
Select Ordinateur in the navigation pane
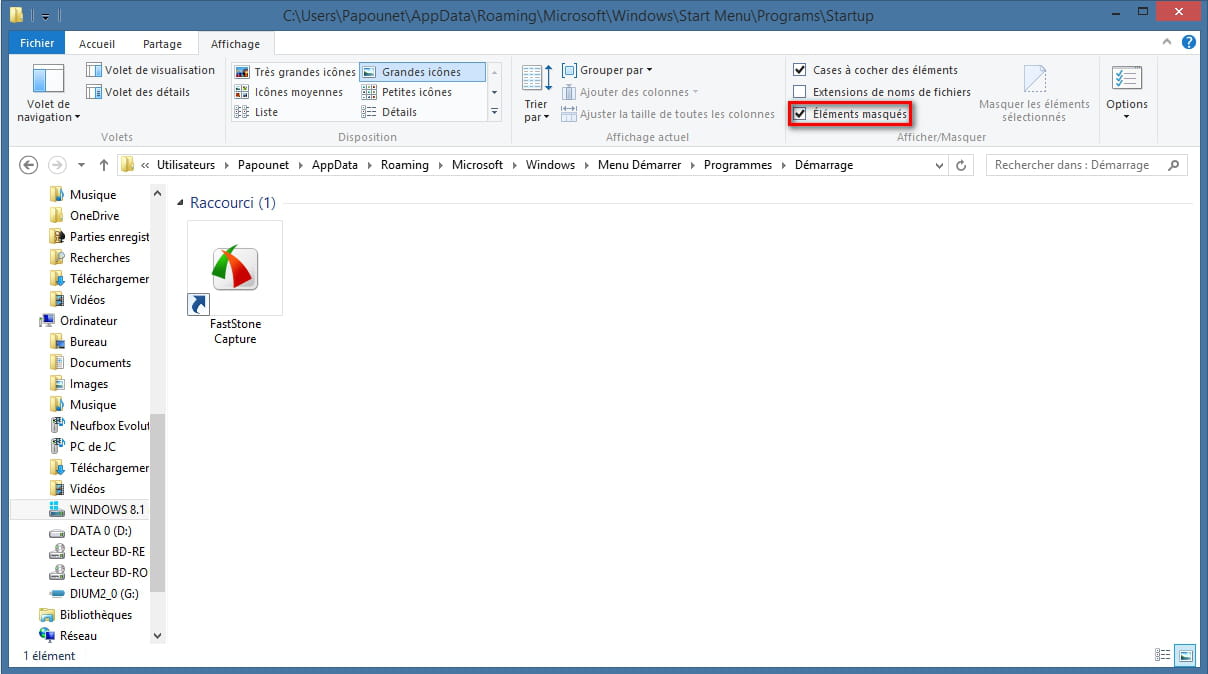(88, 321)
